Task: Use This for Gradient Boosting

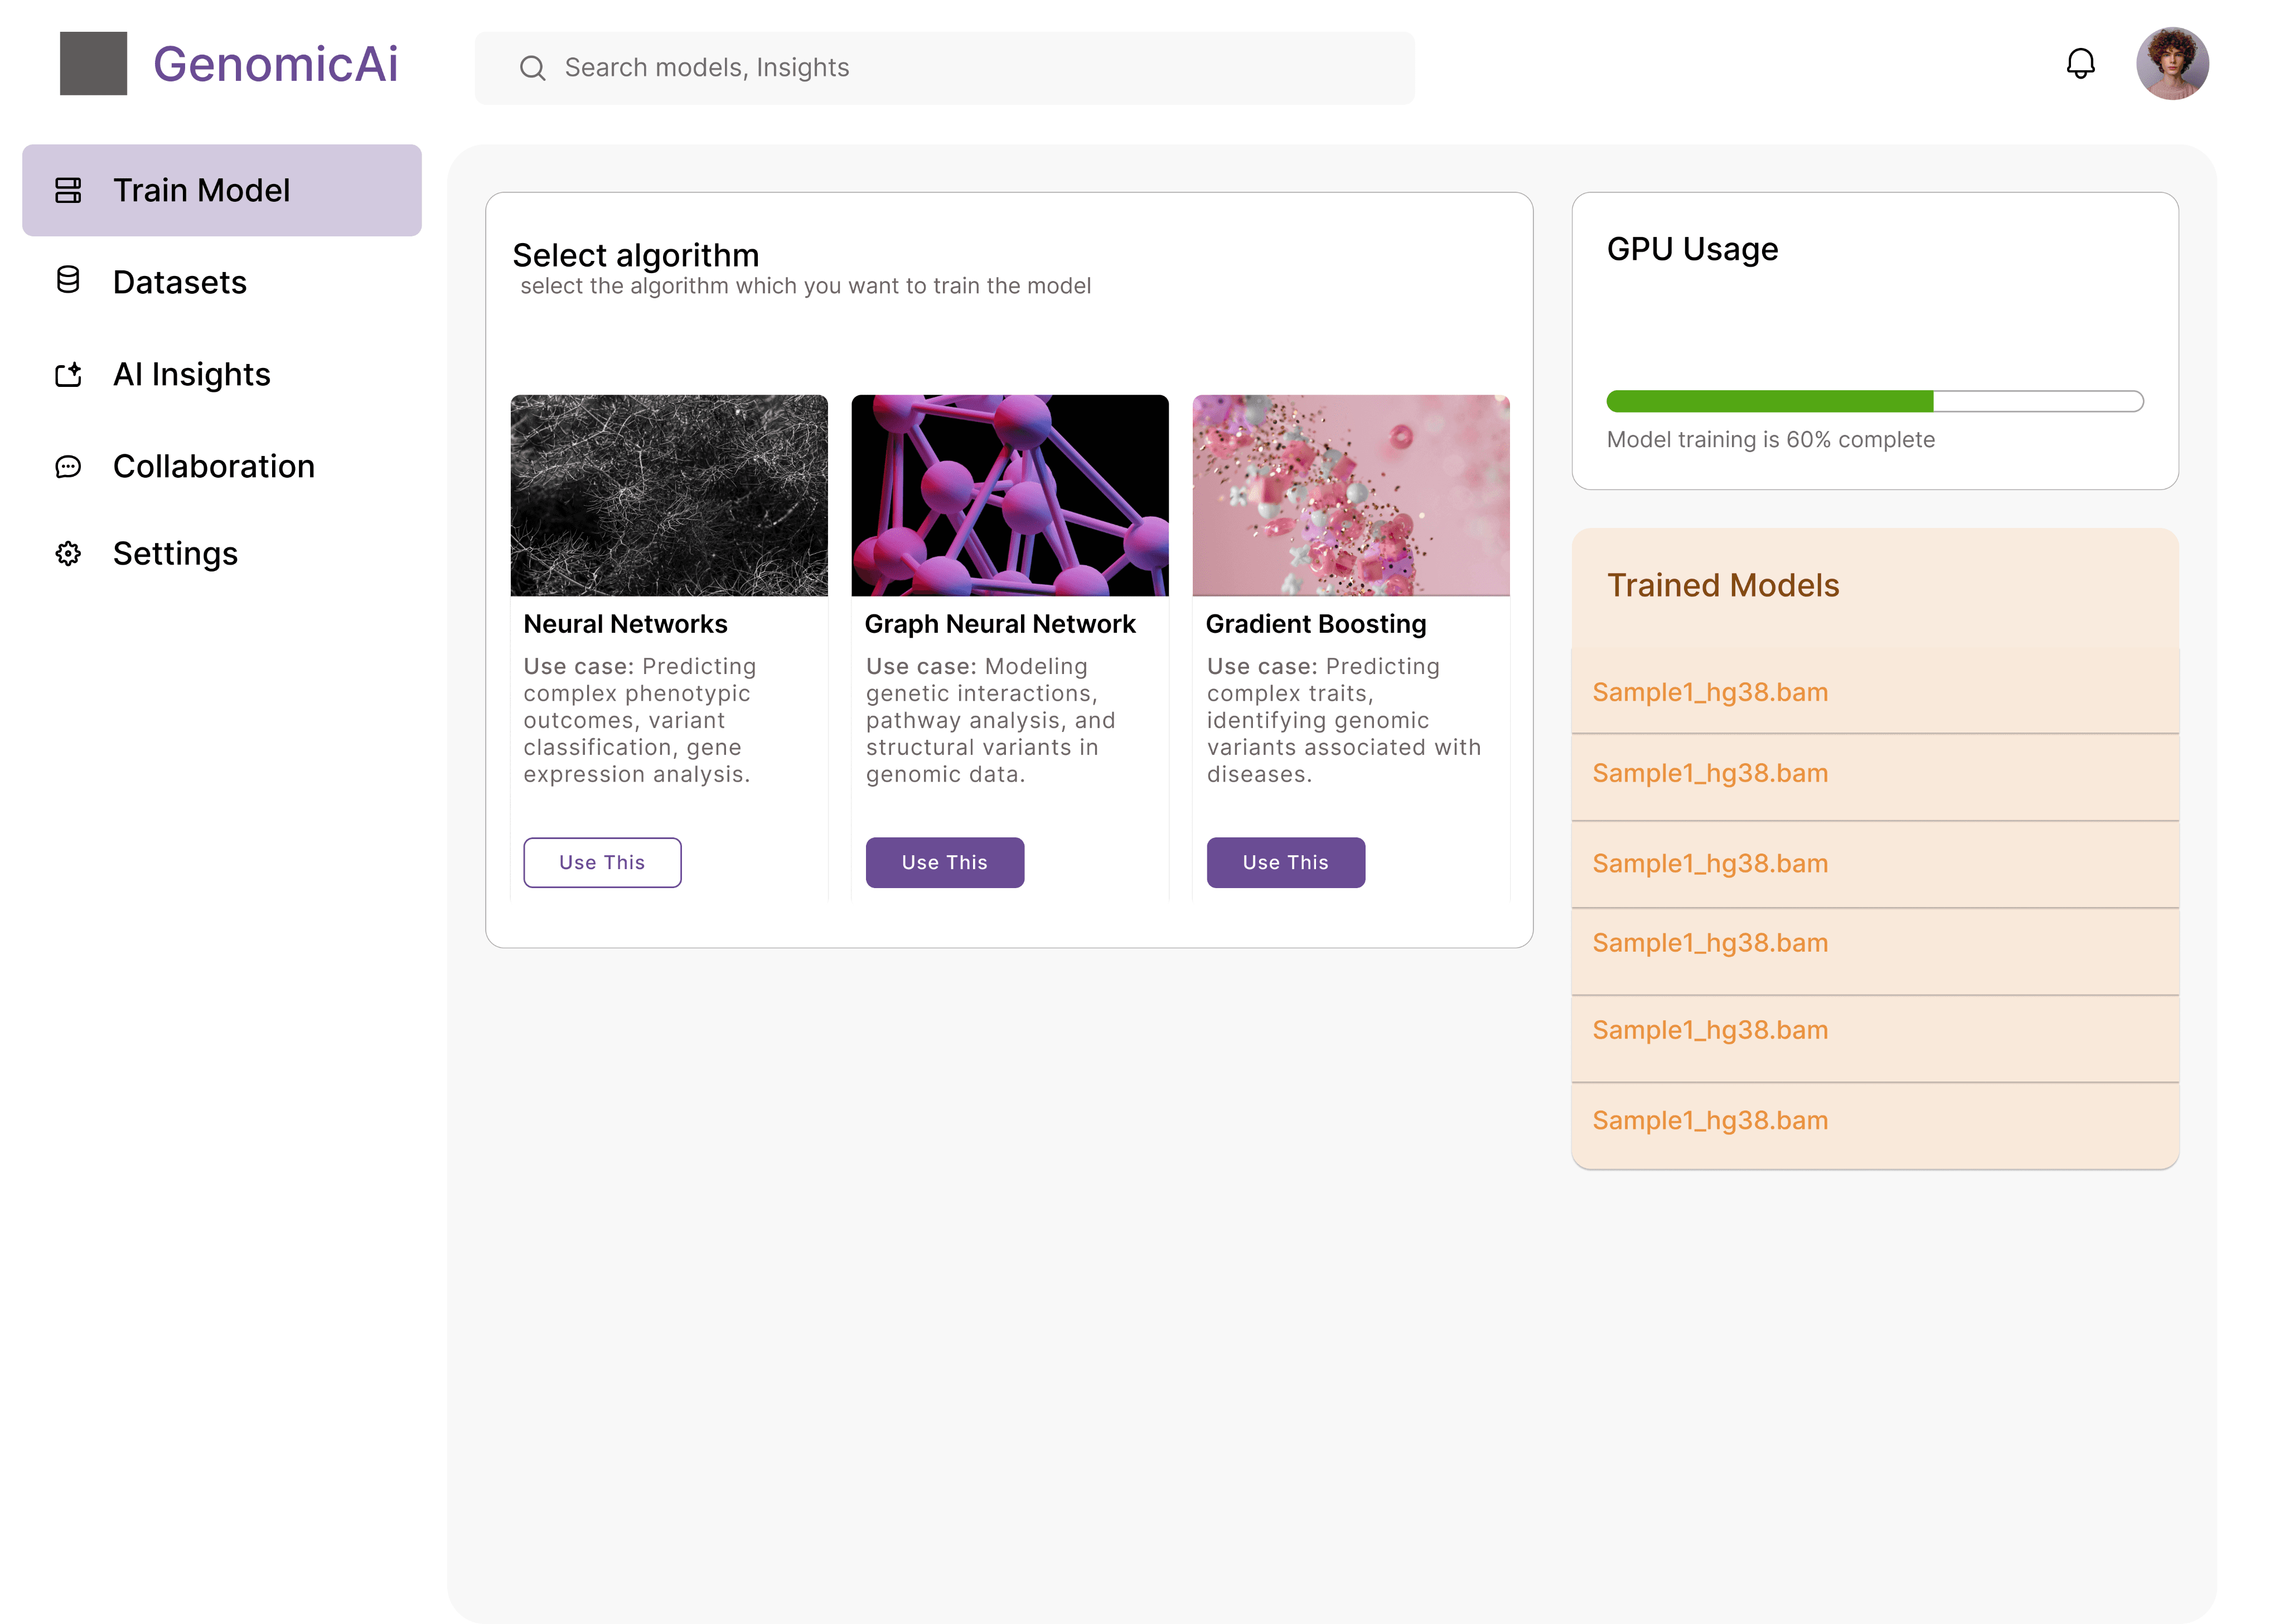Action: coord(1285,862)
